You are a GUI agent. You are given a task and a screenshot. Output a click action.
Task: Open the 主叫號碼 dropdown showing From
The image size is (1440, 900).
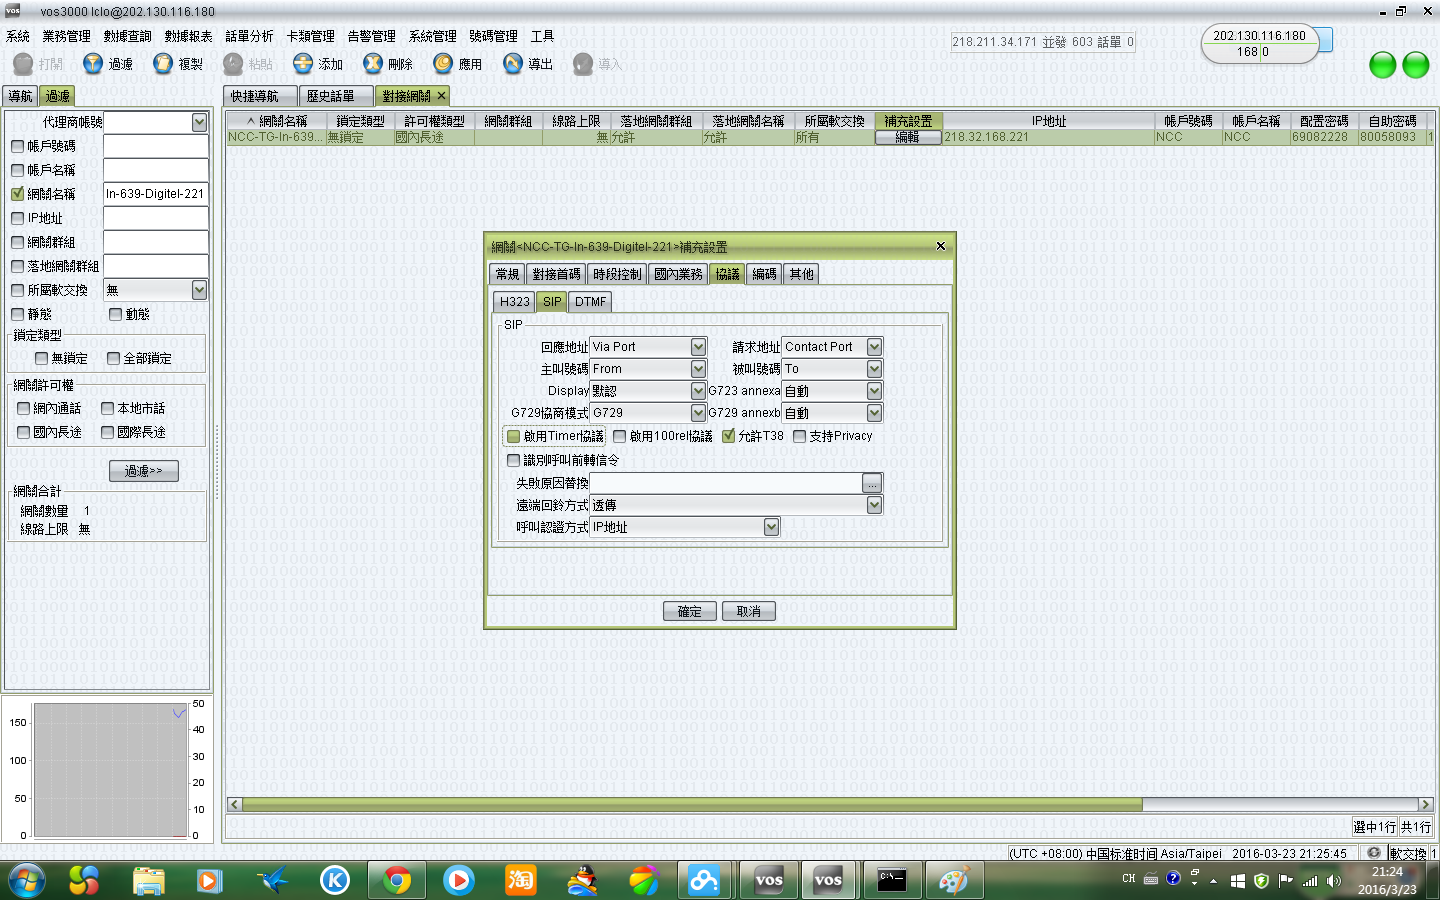point(698,369)
